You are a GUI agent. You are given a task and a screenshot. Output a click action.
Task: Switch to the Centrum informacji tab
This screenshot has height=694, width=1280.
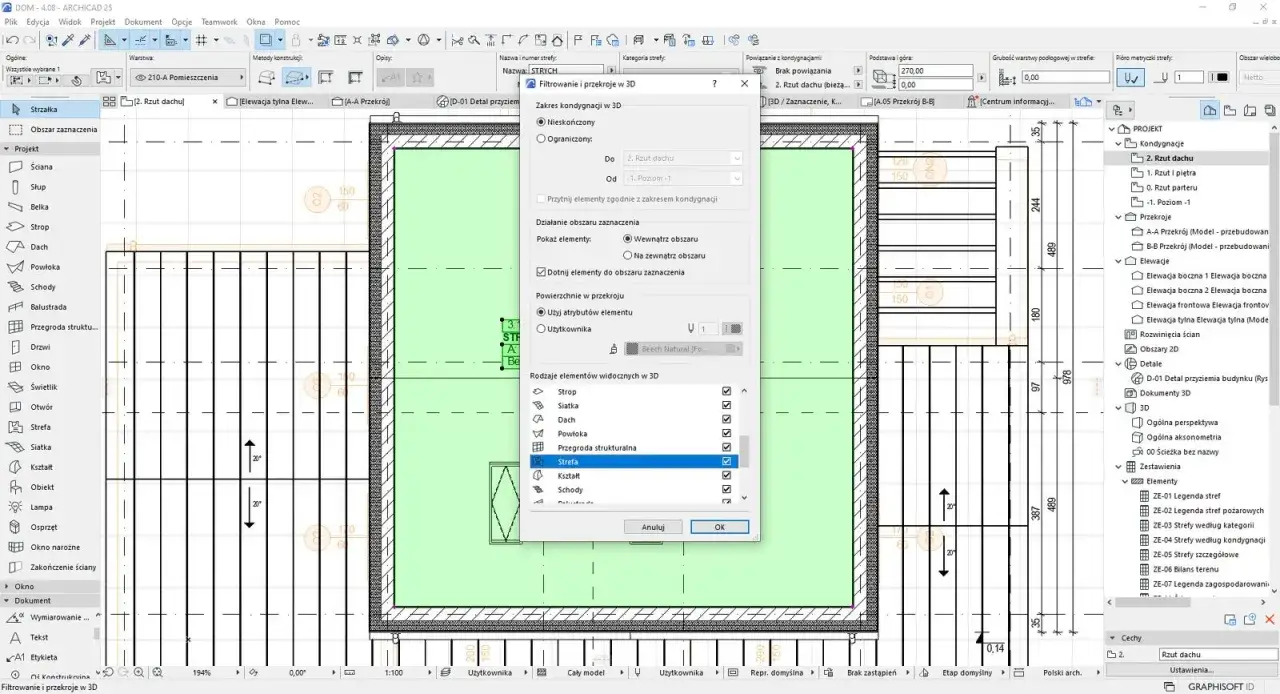click(1018, 101)
